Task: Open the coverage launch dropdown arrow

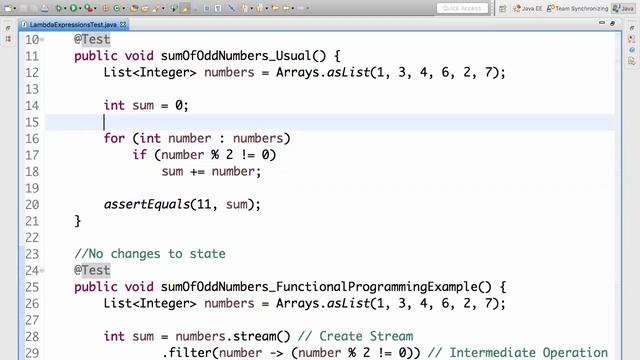Action: pos(95,8)
